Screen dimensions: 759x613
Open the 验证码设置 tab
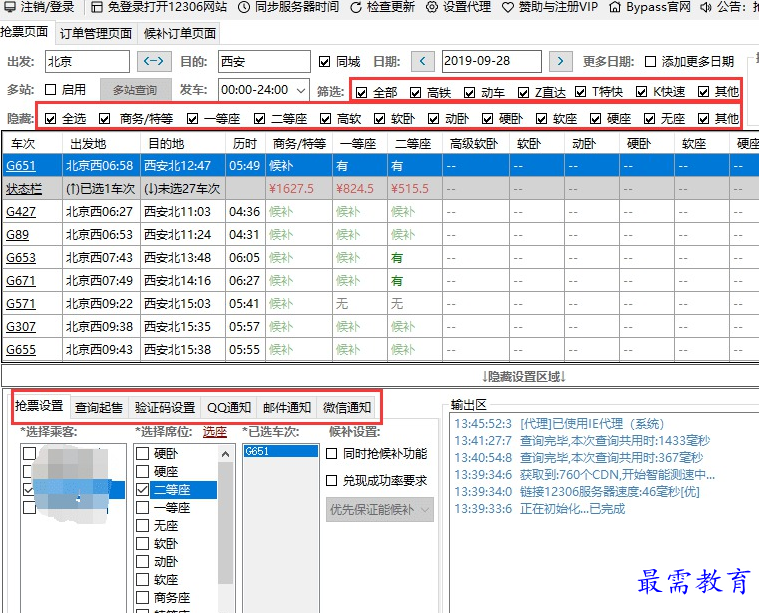pyautogui.click(x=165, y=408)
